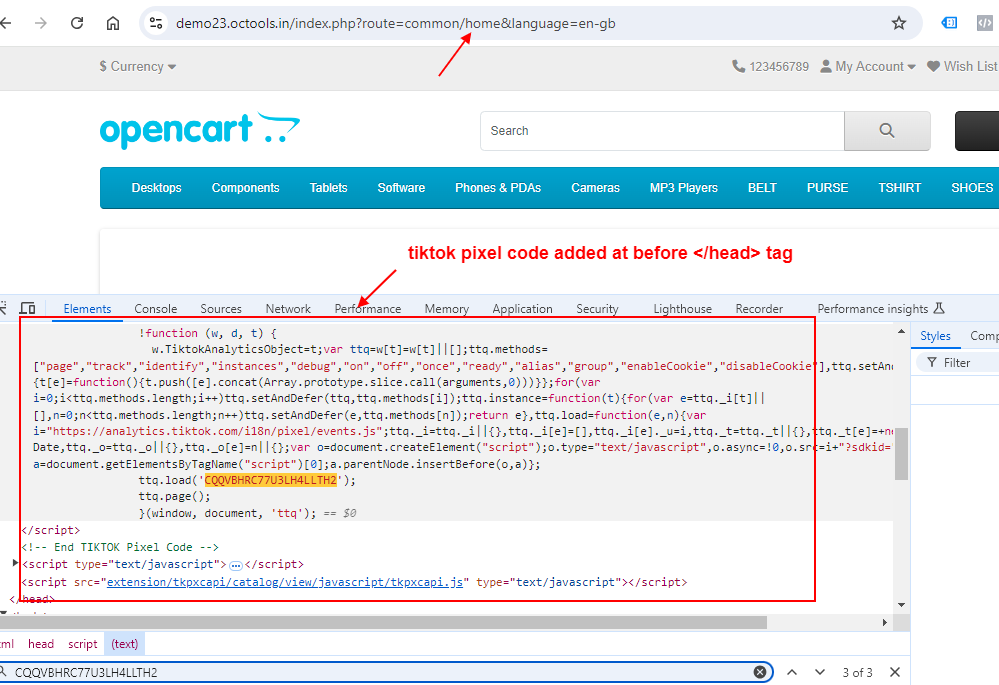The height and width of the screenshot is (685, 999).
Task: Open the Currency dropdown
Action: click(x=138, y=66)
